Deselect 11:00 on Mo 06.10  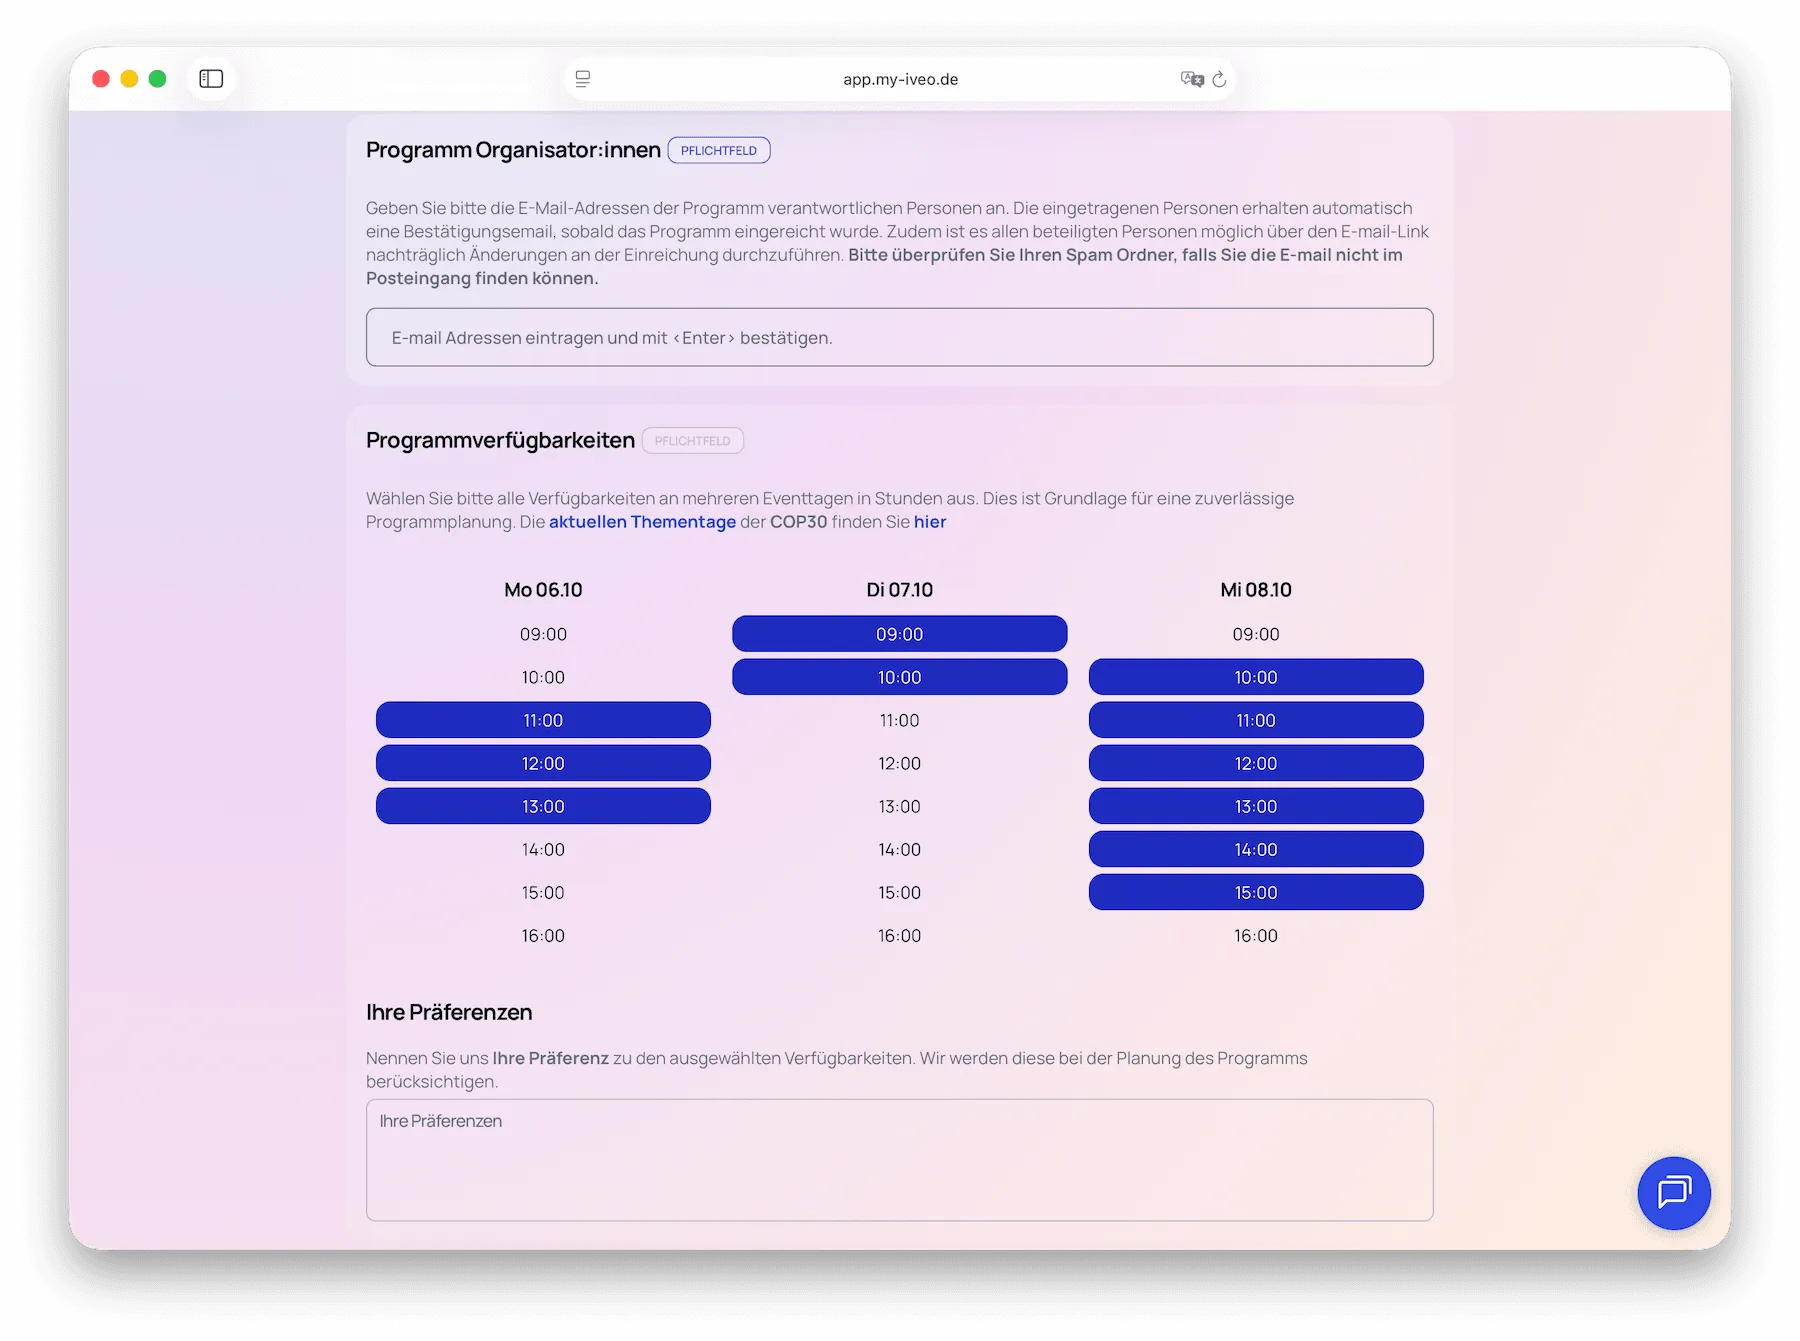point(543,719)
